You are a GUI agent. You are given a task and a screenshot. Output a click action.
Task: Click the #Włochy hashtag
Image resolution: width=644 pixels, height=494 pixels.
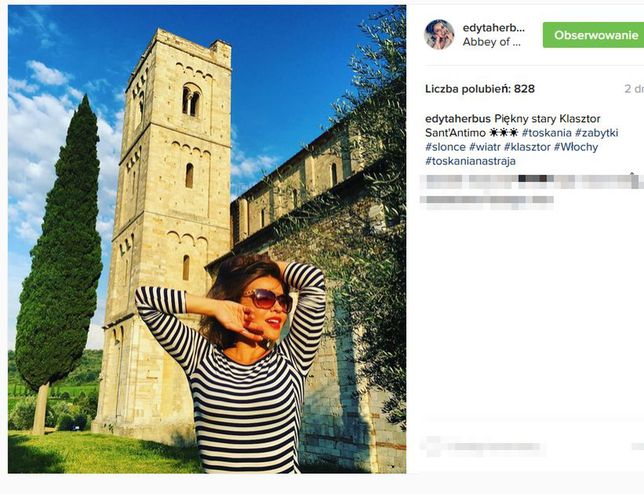(x=576, y=147)
